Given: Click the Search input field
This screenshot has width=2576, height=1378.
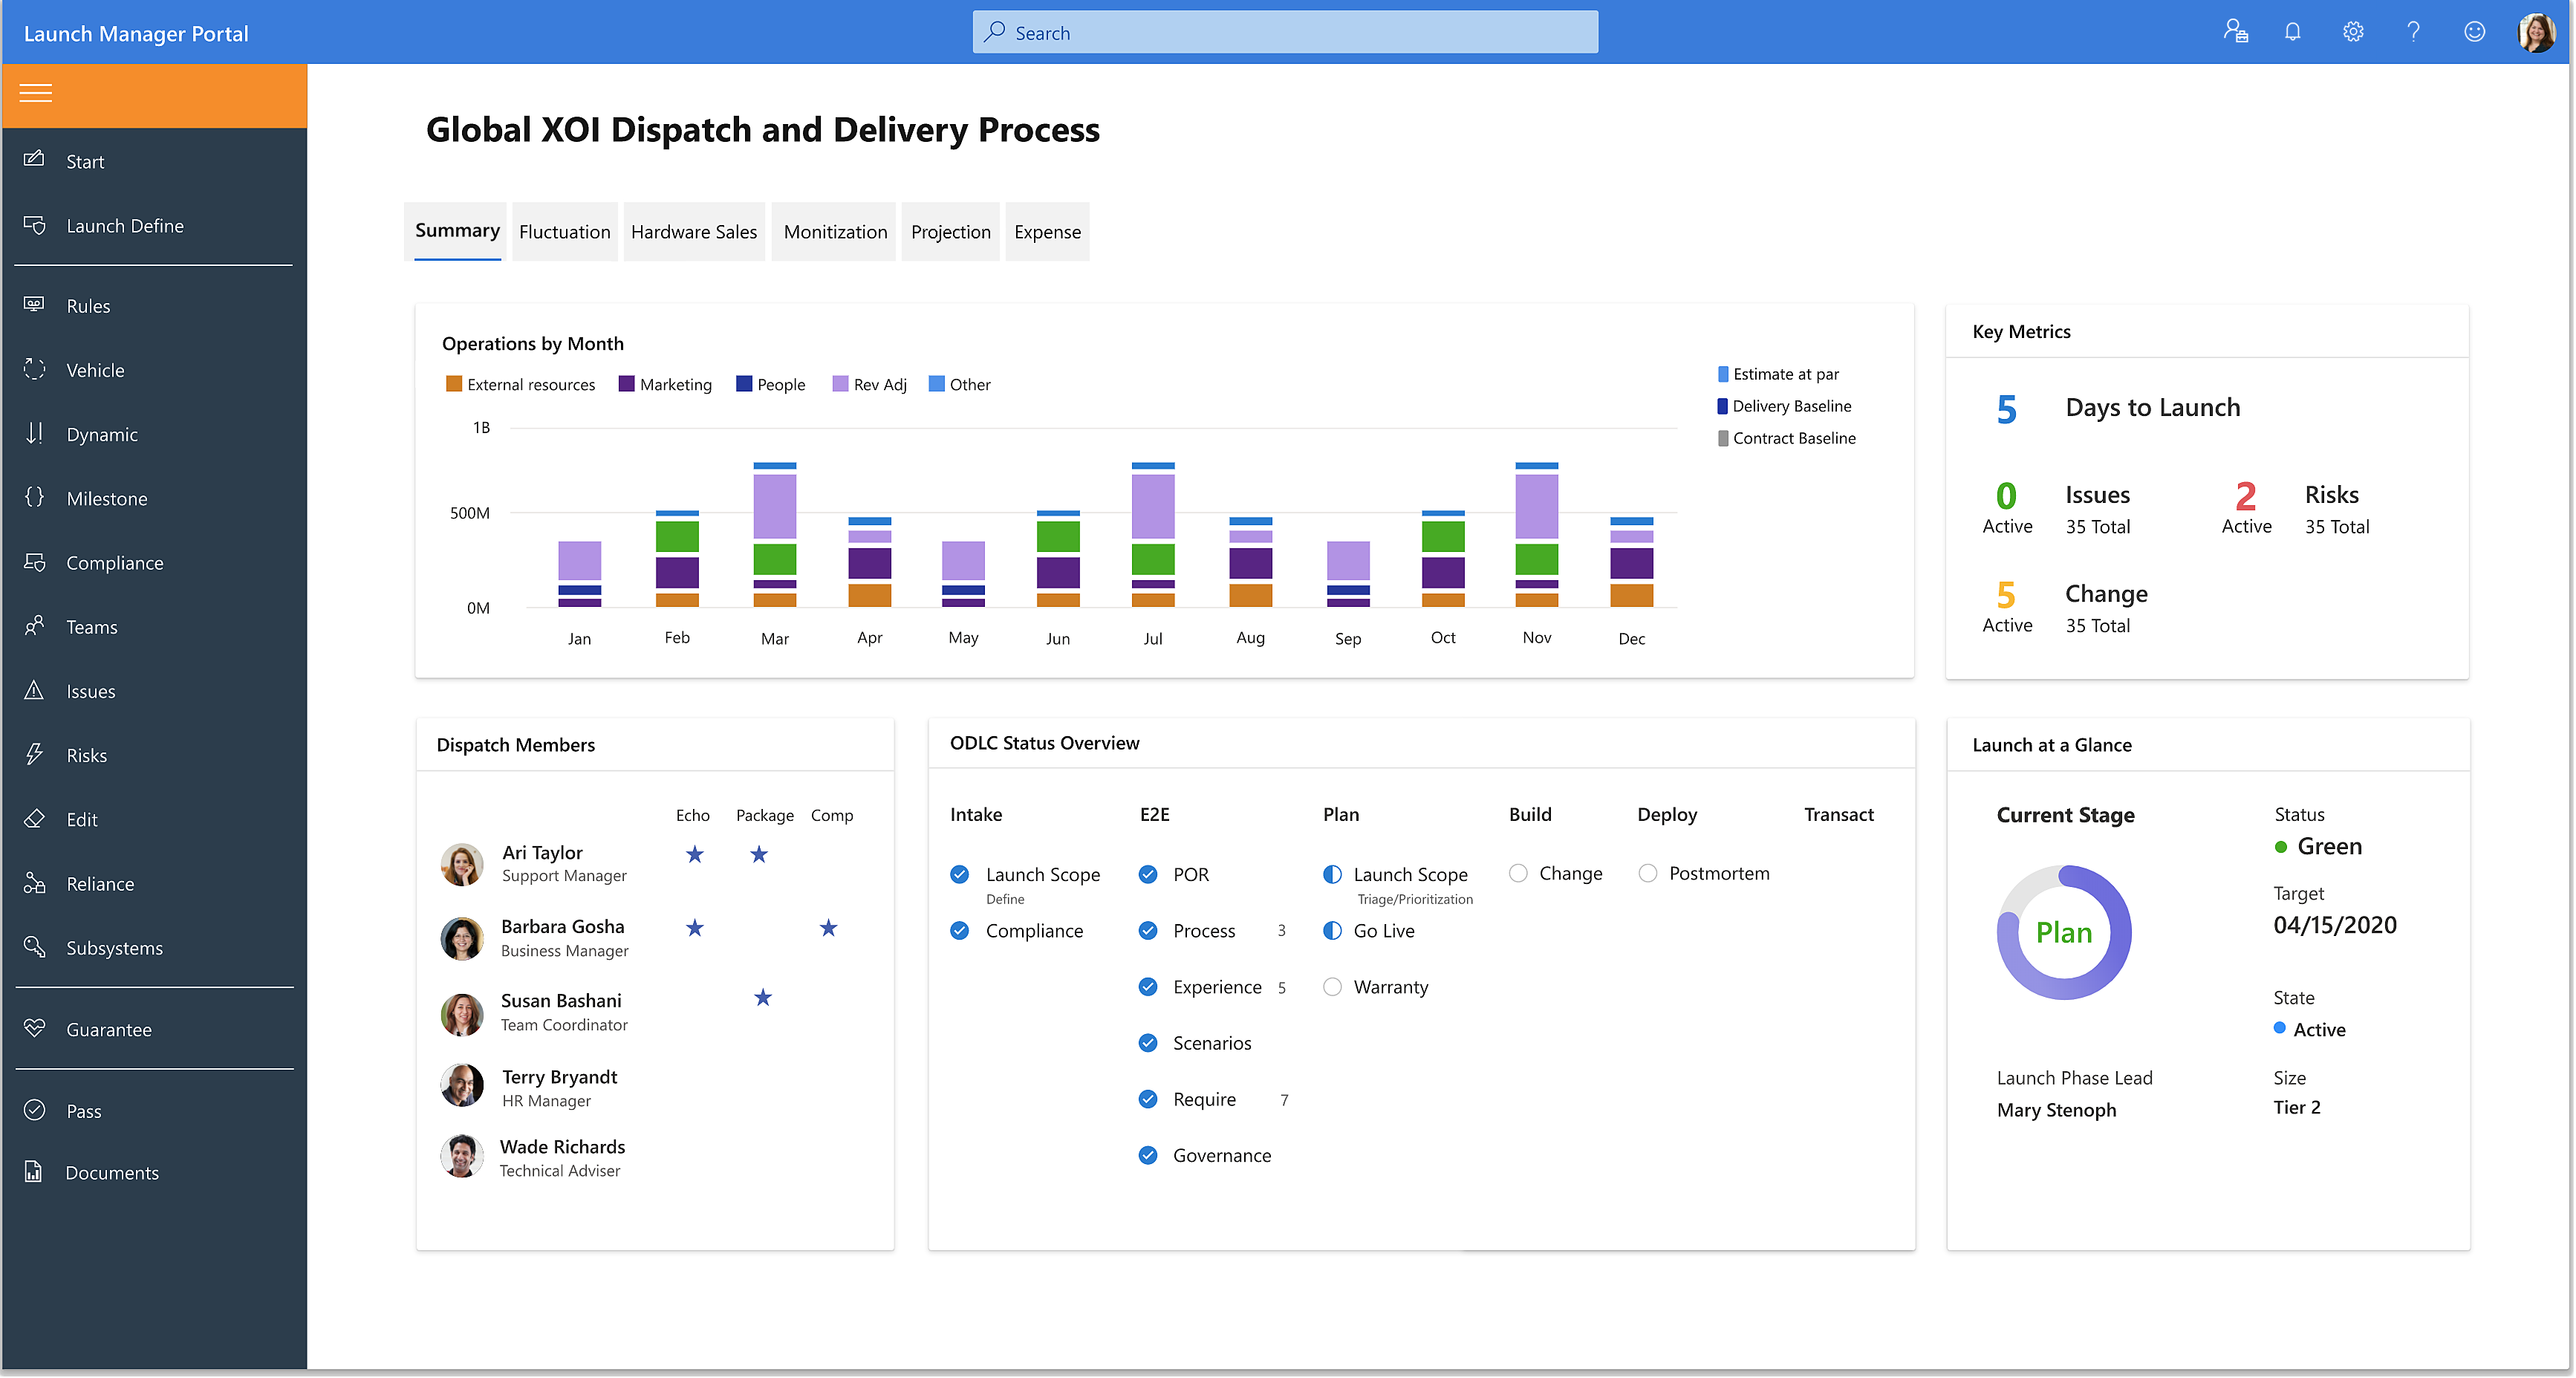Looking at the screenshot, I should point(1286,32).
